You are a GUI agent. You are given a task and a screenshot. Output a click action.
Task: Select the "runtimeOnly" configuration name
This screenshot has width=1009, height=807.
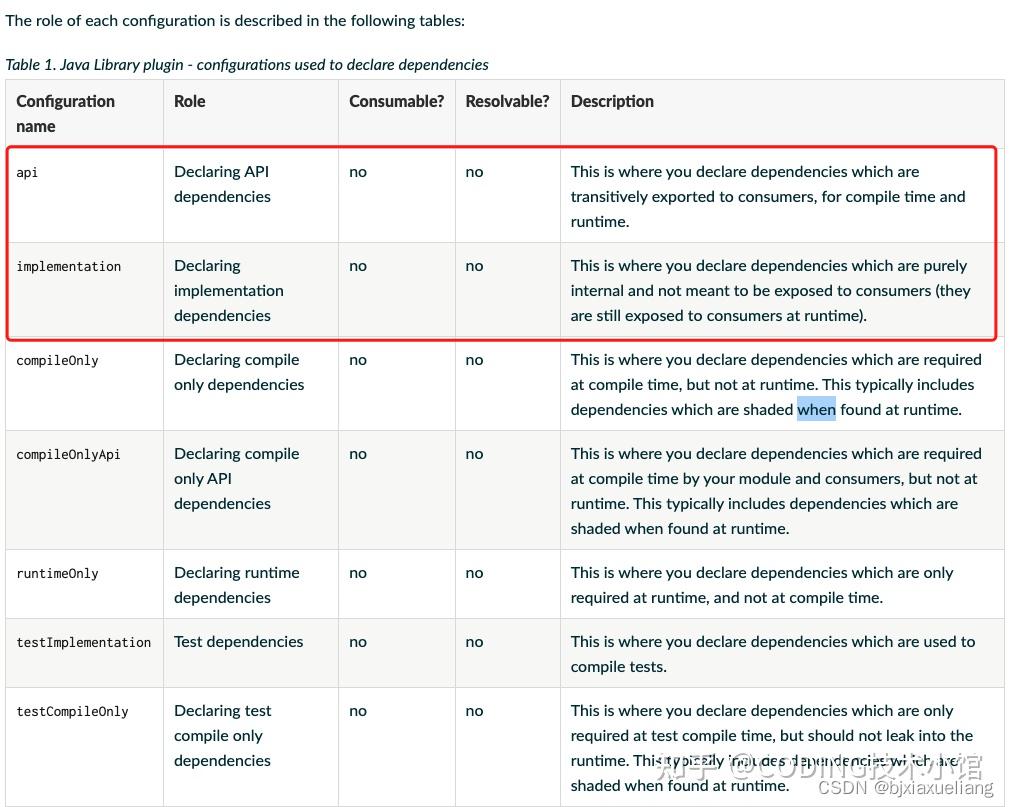57,573
